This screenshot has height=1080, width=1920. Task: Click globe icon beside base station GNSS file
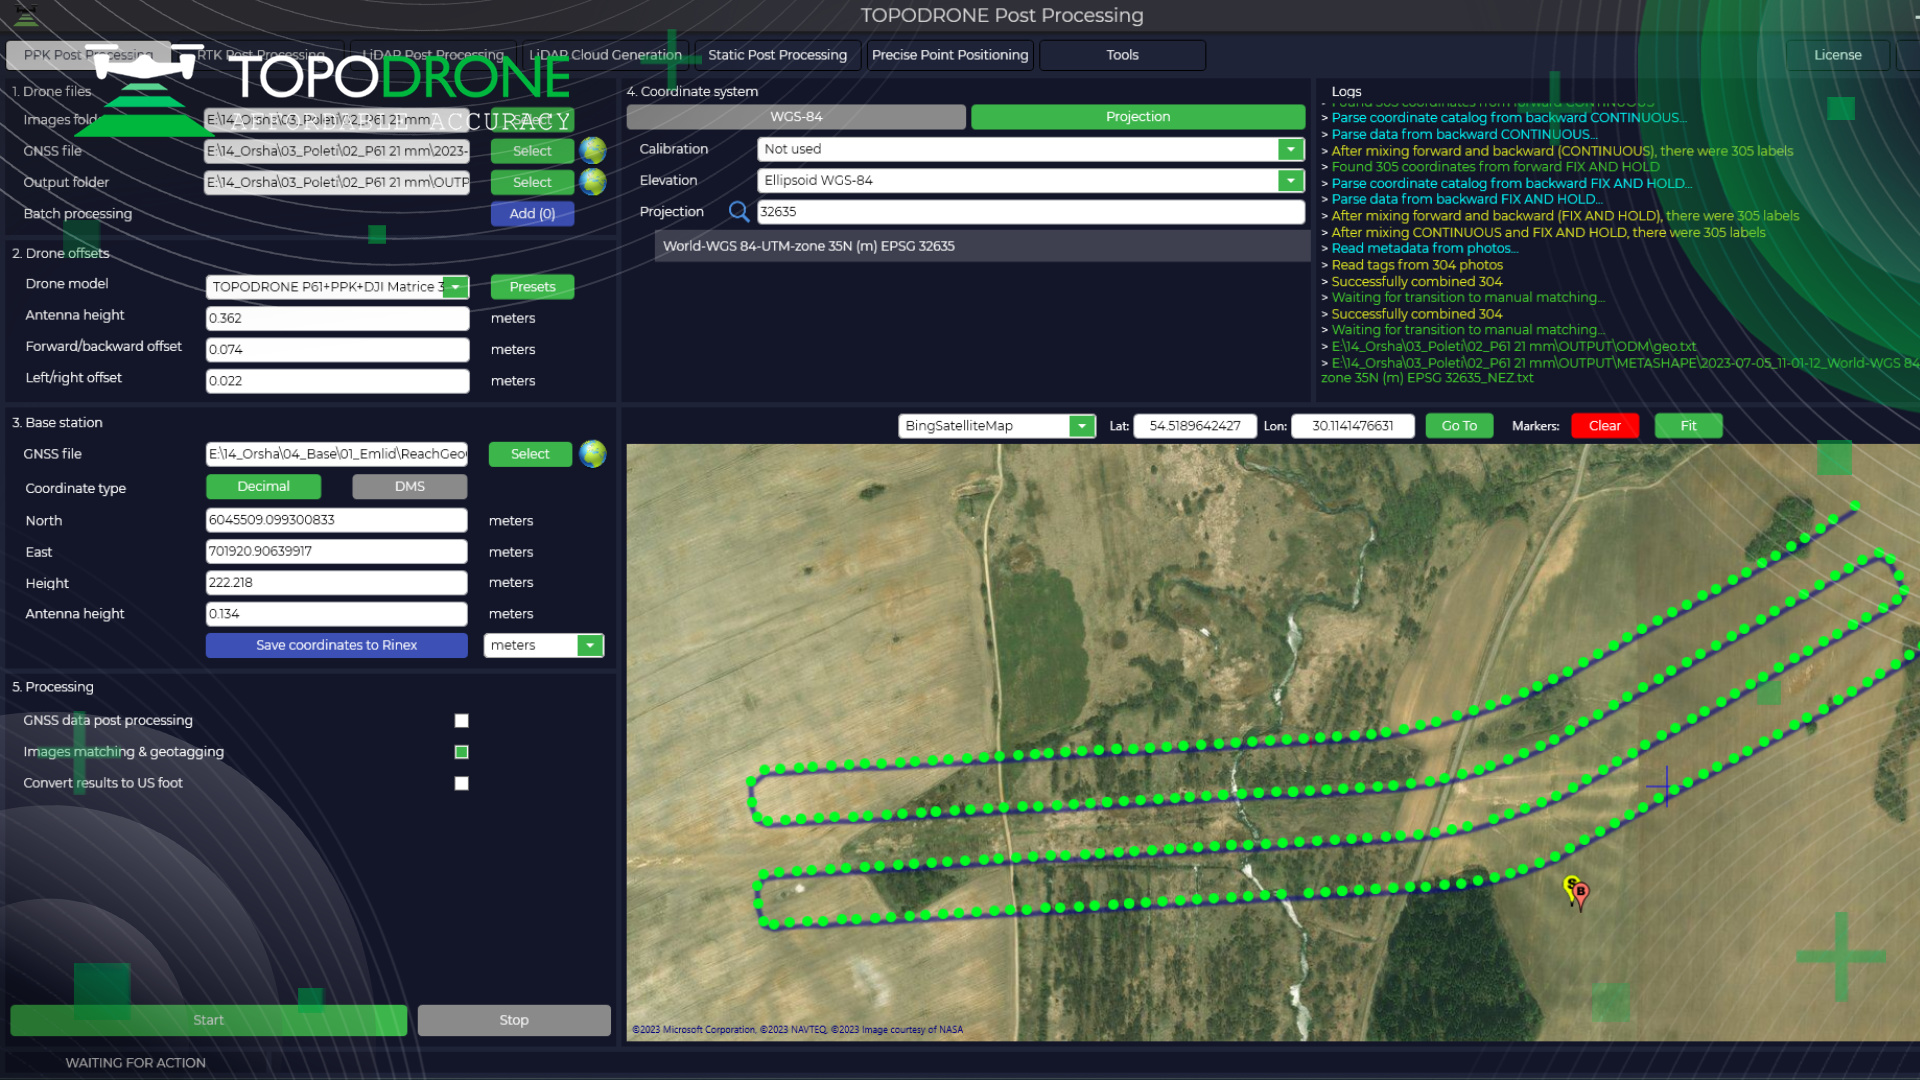[x=593, y=454]
